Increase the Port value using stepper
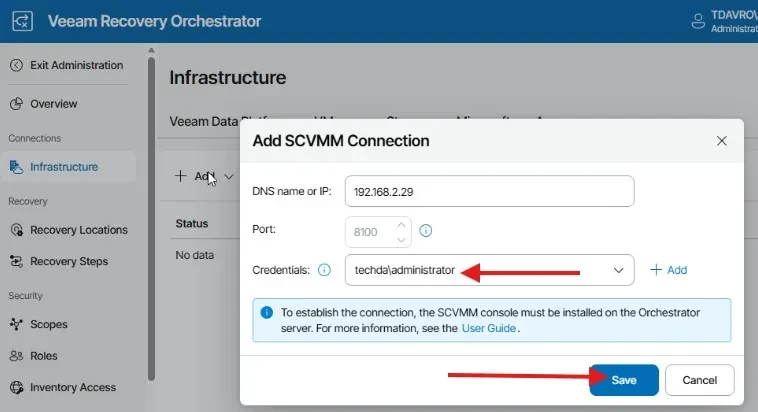This screenshot has height=412, width=758. tap(402, 224)
